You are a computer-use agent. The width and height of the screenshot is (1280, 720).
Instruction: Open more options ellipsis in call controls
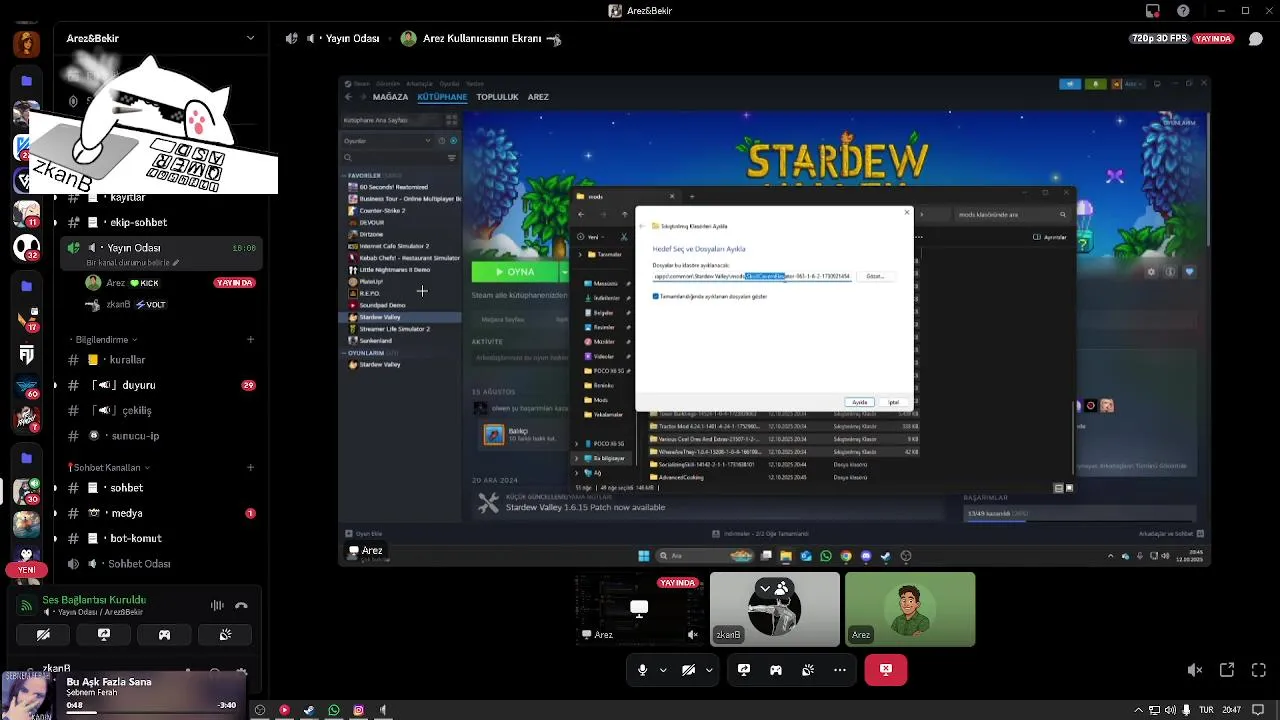[840, 670]
